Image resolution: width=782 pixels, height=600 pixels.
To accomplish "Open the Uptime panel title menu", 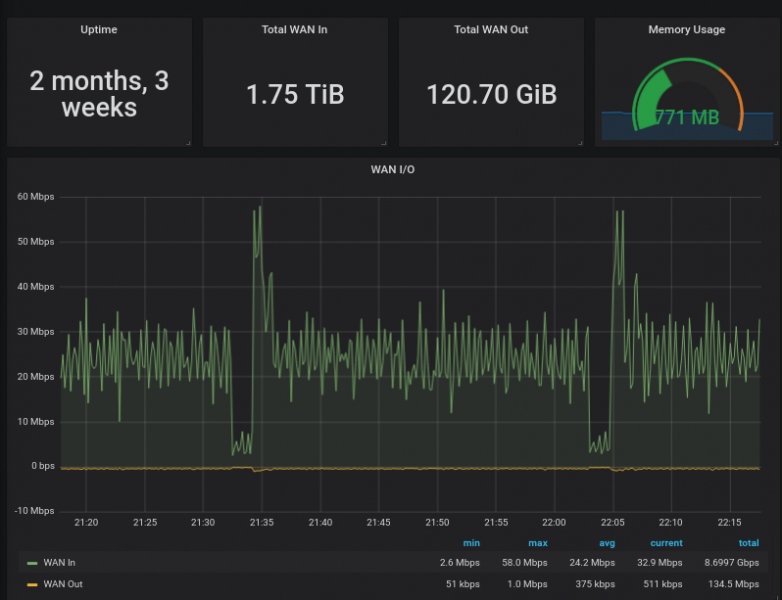I will pos(98,30).
